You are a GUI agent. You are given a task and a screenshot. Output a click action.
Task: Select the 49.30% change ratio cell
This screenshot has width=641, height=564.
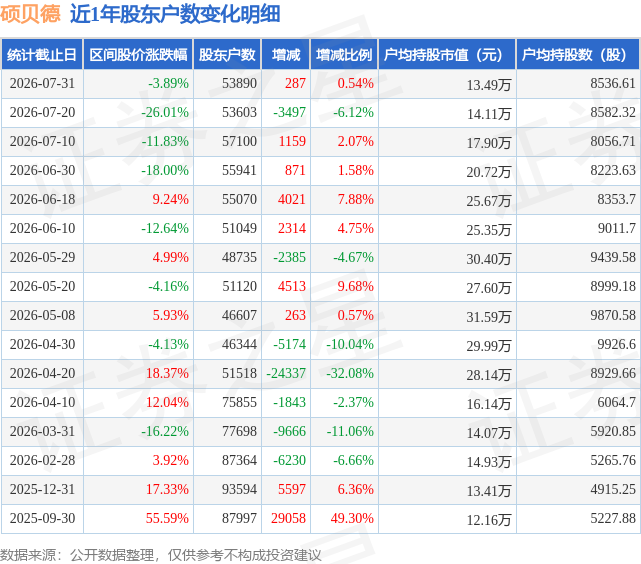(352, 518)
